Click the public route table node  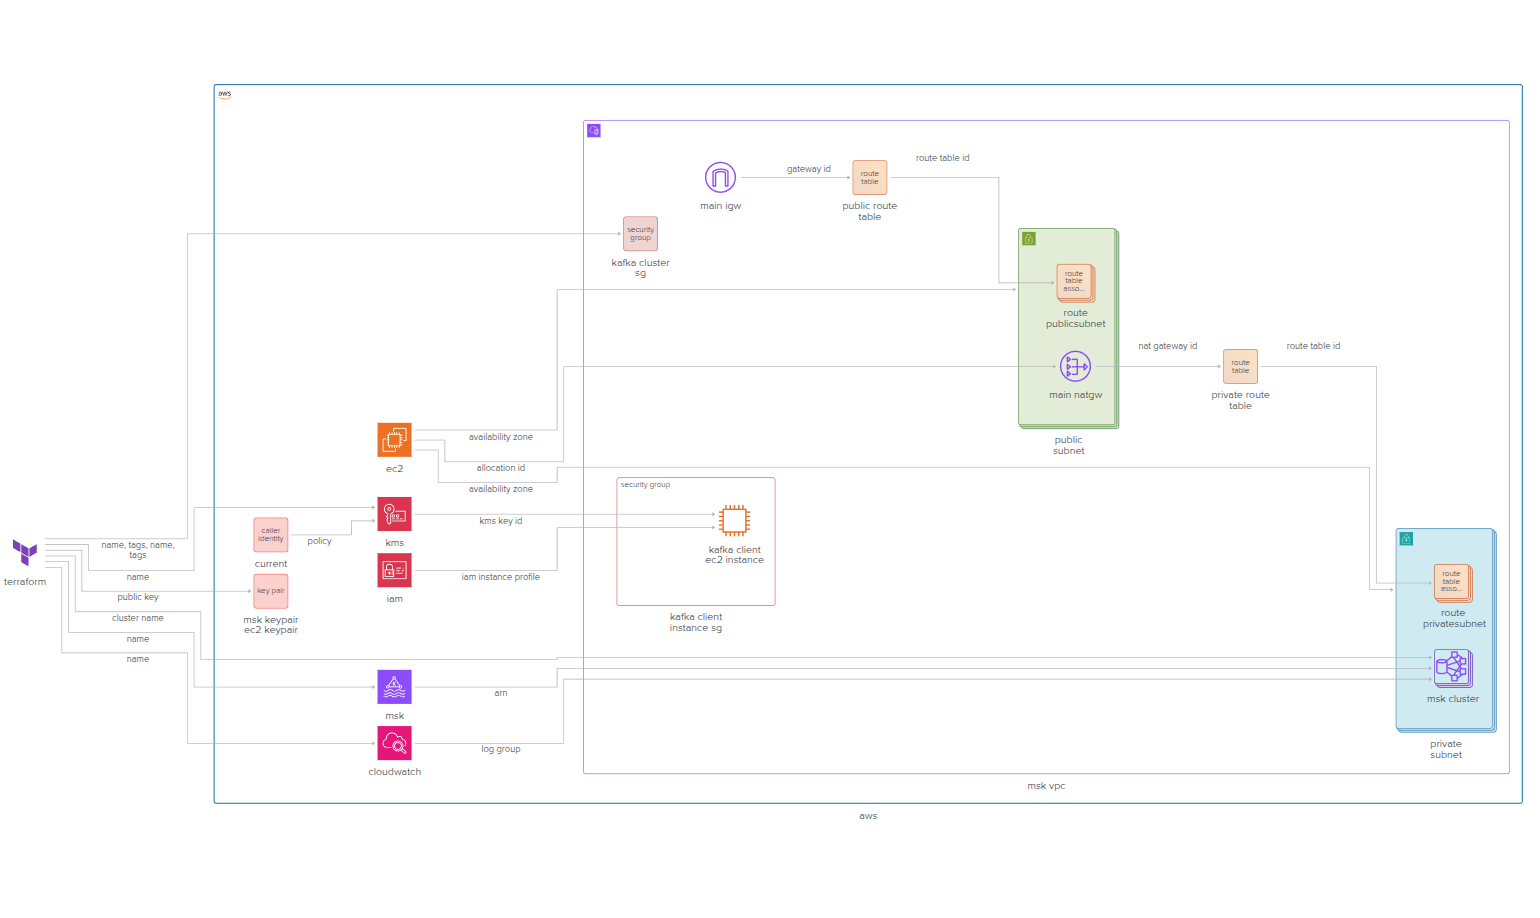click(x=869, y=177)
